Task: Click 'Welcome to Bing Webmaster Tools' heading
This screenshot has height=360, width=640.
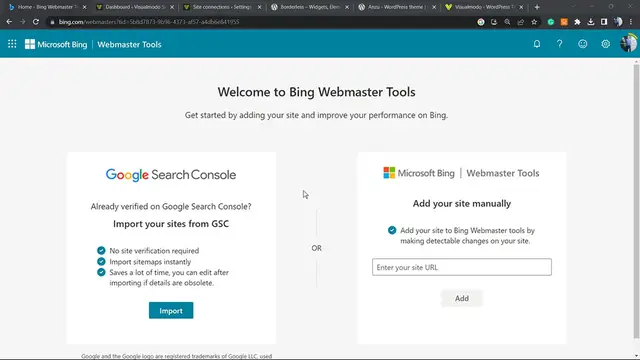Action: click(x=316, y=92)
